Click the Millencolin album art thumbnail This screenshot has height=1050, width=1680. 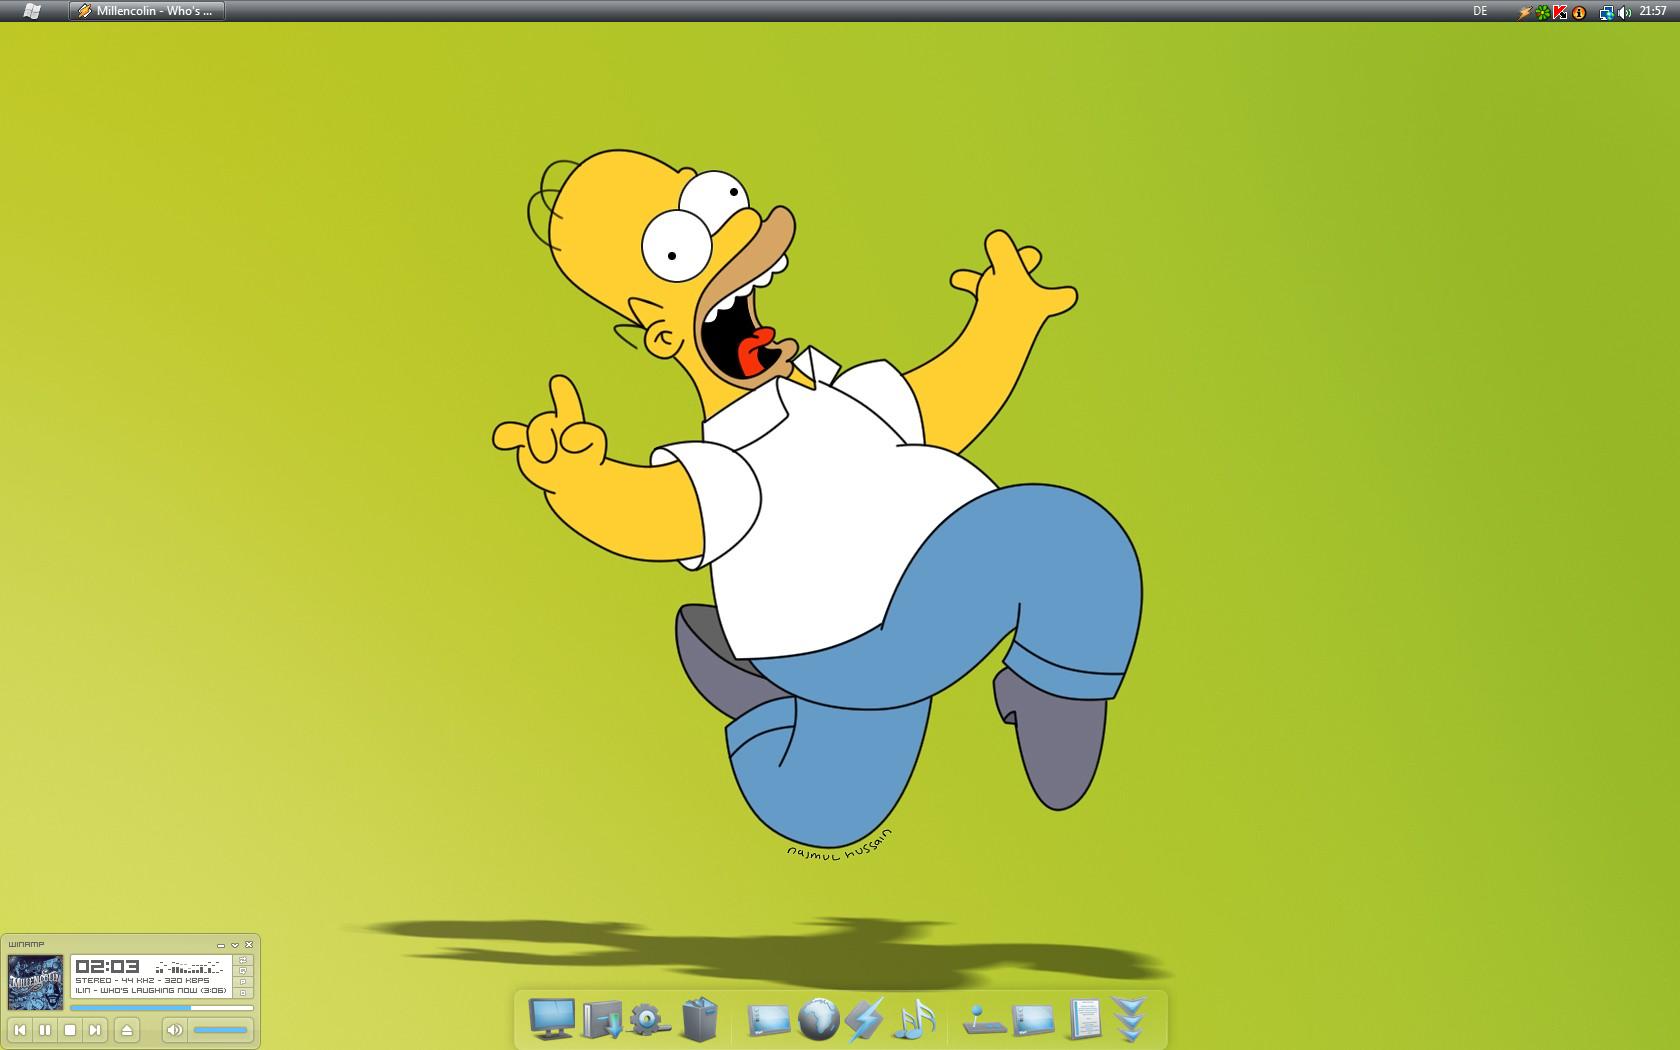tap(35, 982)
